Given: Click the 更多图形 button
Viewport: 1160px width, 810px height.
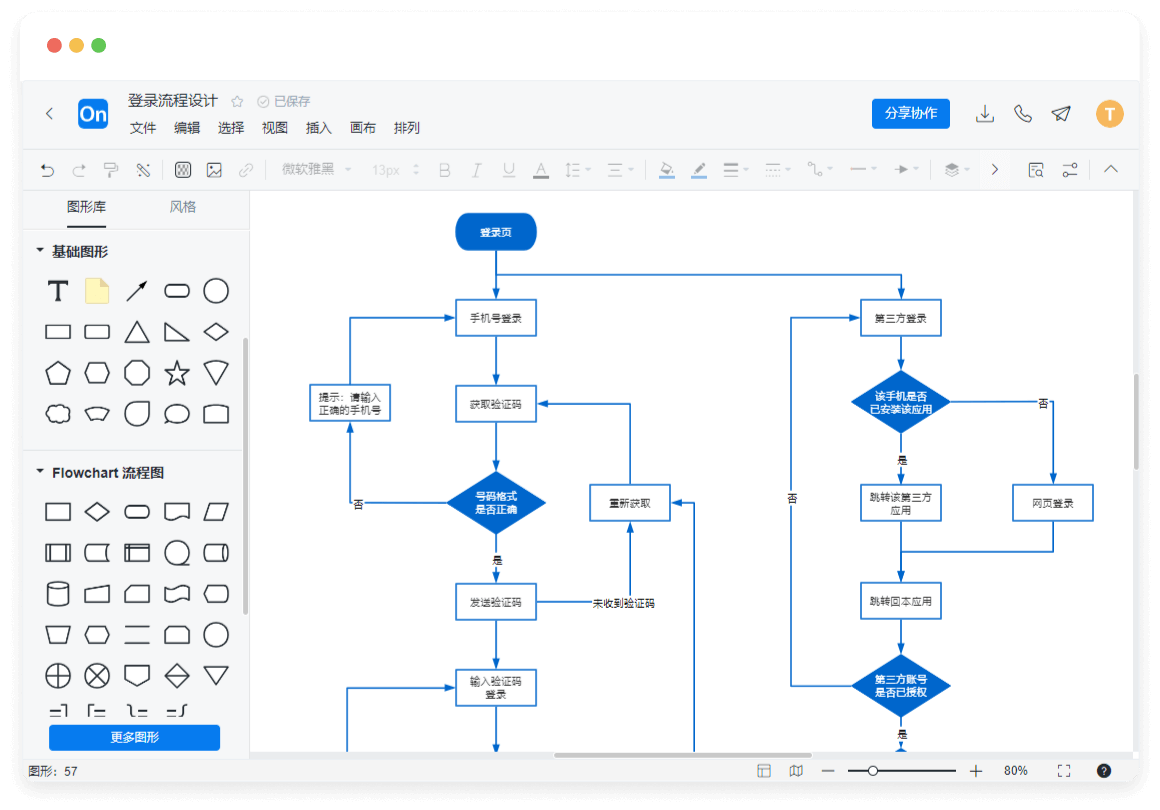Looking at the screenshot, I should 134,738.
